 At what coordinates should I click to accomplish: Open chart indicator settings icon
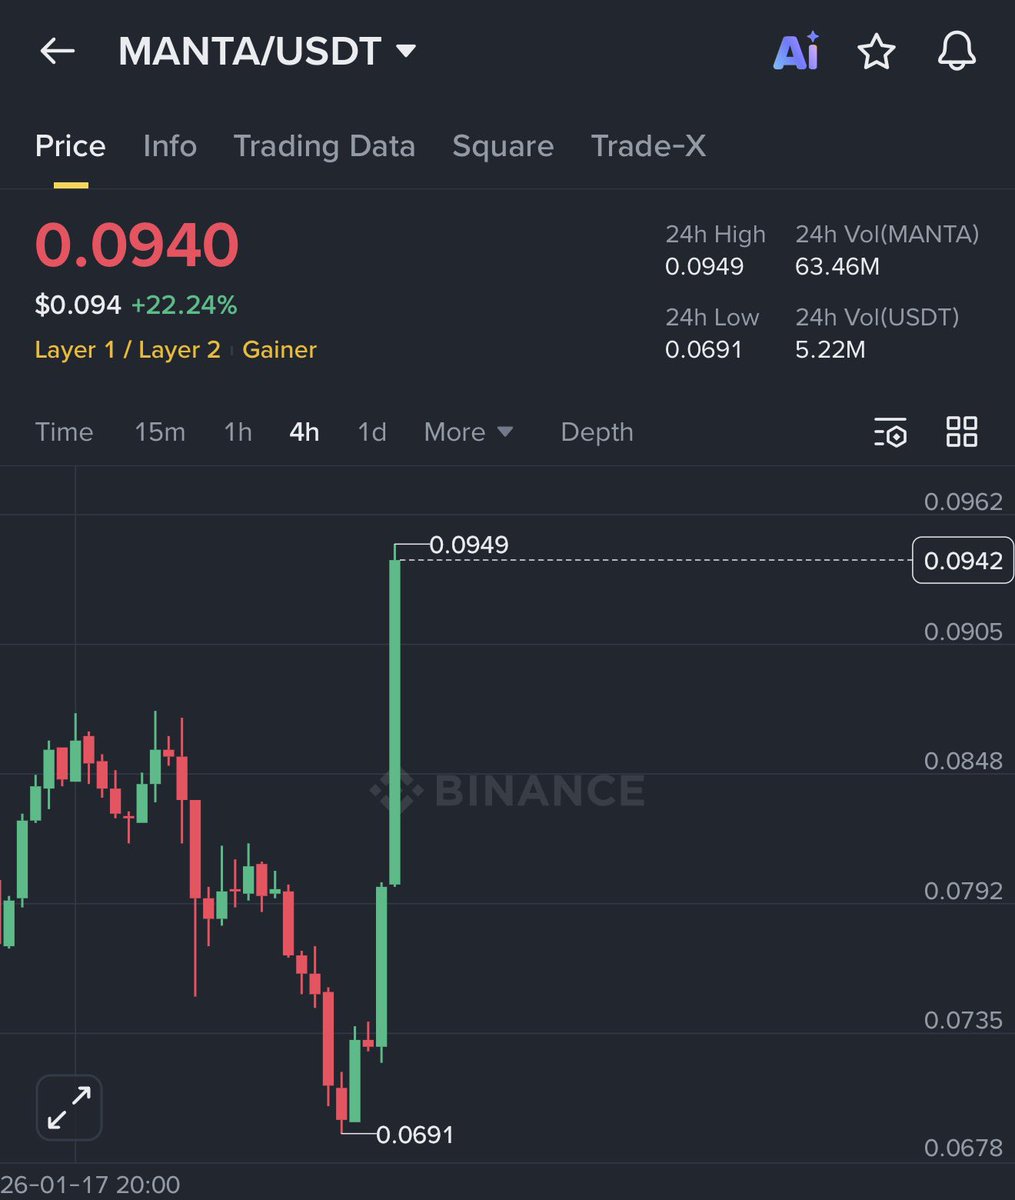(x=890, y=432)
